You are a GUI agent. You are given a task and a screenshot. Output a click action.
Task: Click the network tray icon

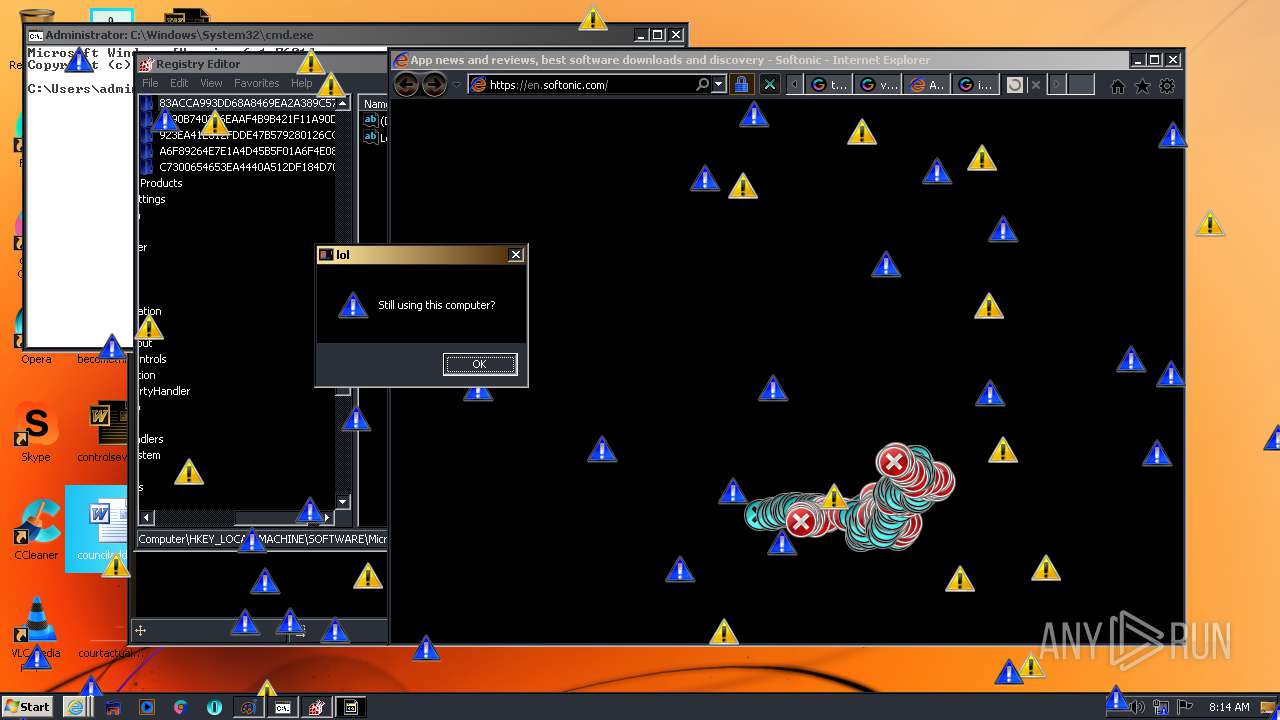pos(1162,707)
